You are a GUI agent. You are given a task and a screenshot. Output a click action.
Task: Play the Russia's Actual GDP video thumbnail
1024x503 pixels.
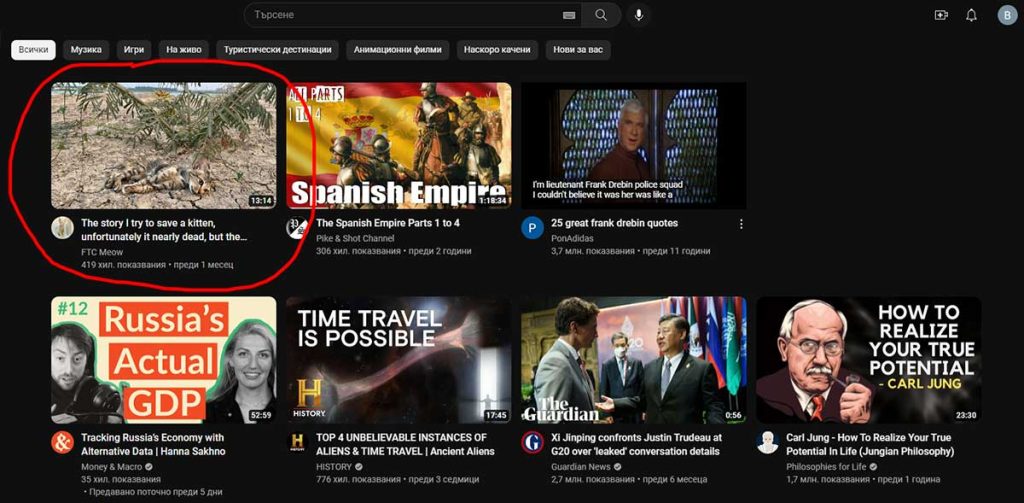(x=163, y=359)
